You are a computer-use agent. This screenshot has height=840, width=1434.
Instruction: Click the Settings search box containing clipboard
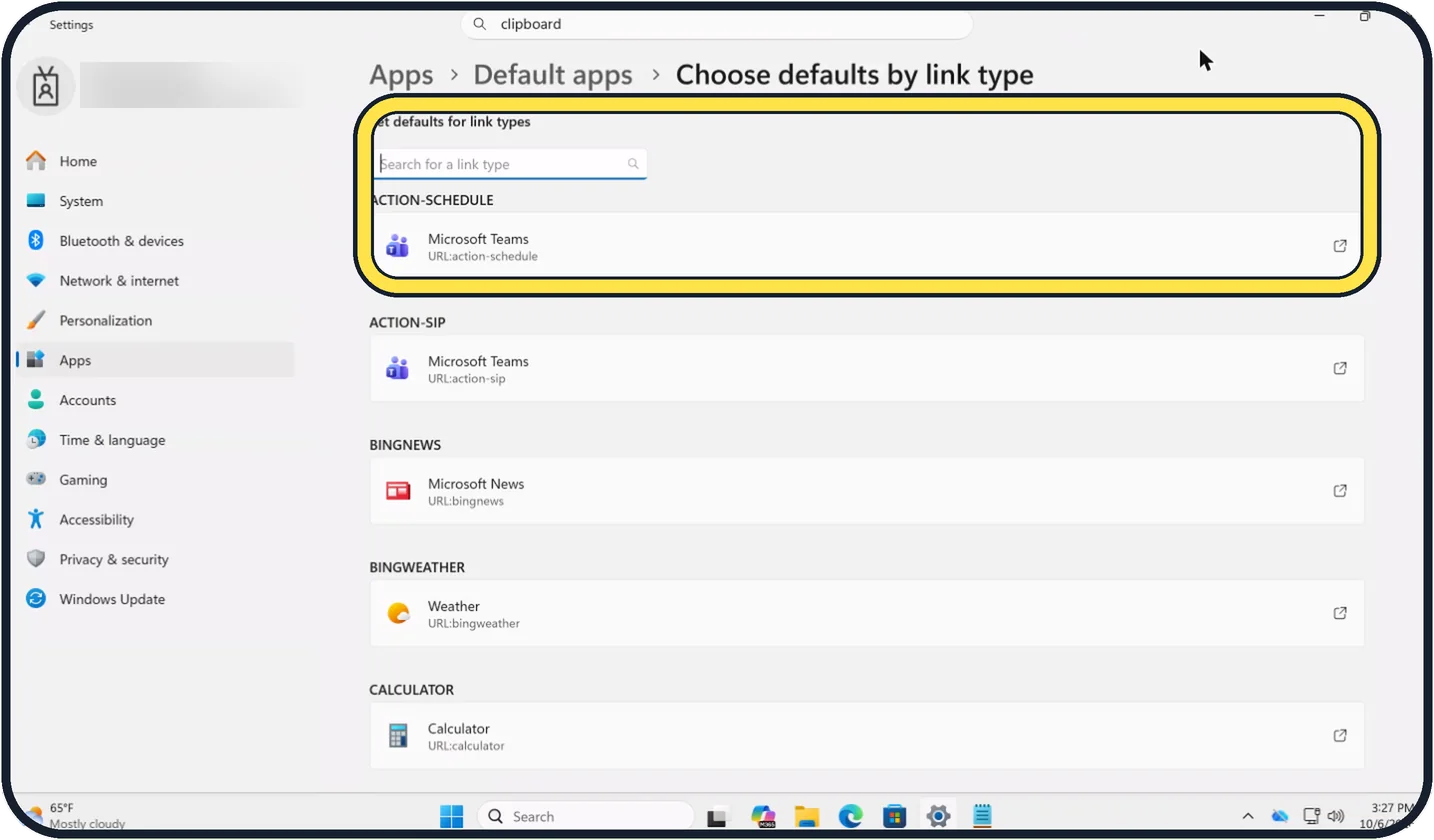tap(717, 24)
